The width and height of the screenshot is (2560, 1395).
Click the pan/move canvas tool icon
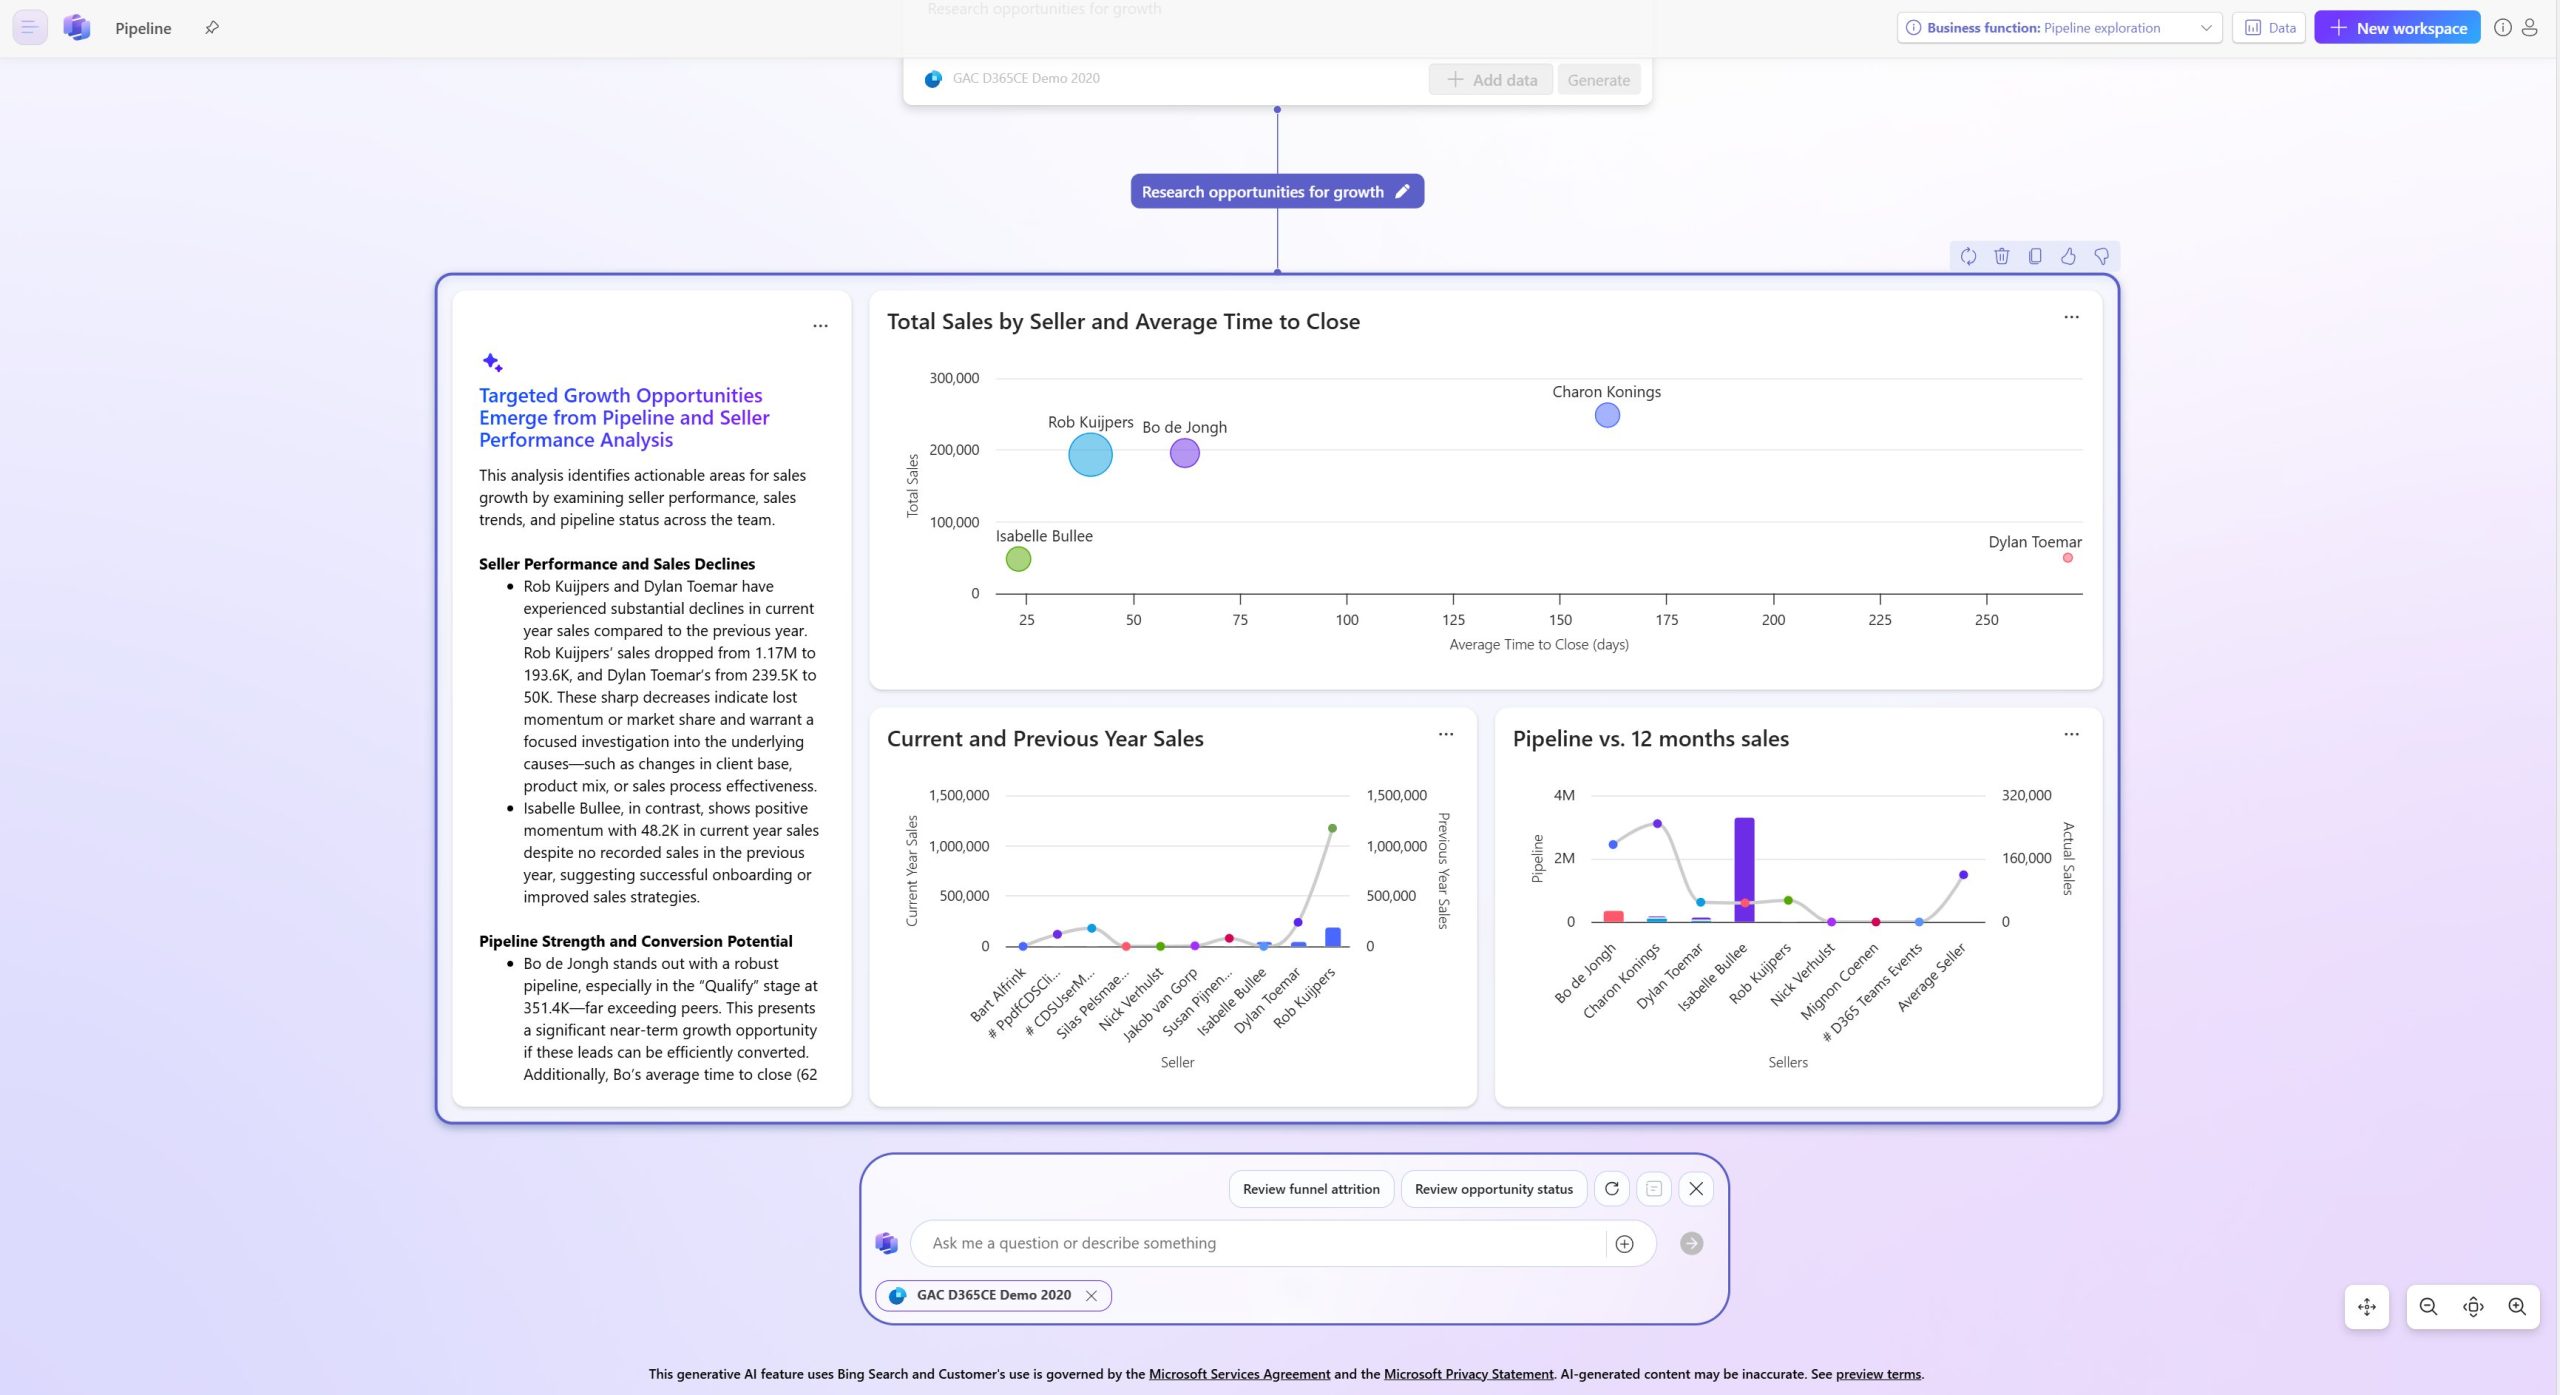[2366, 1307]
